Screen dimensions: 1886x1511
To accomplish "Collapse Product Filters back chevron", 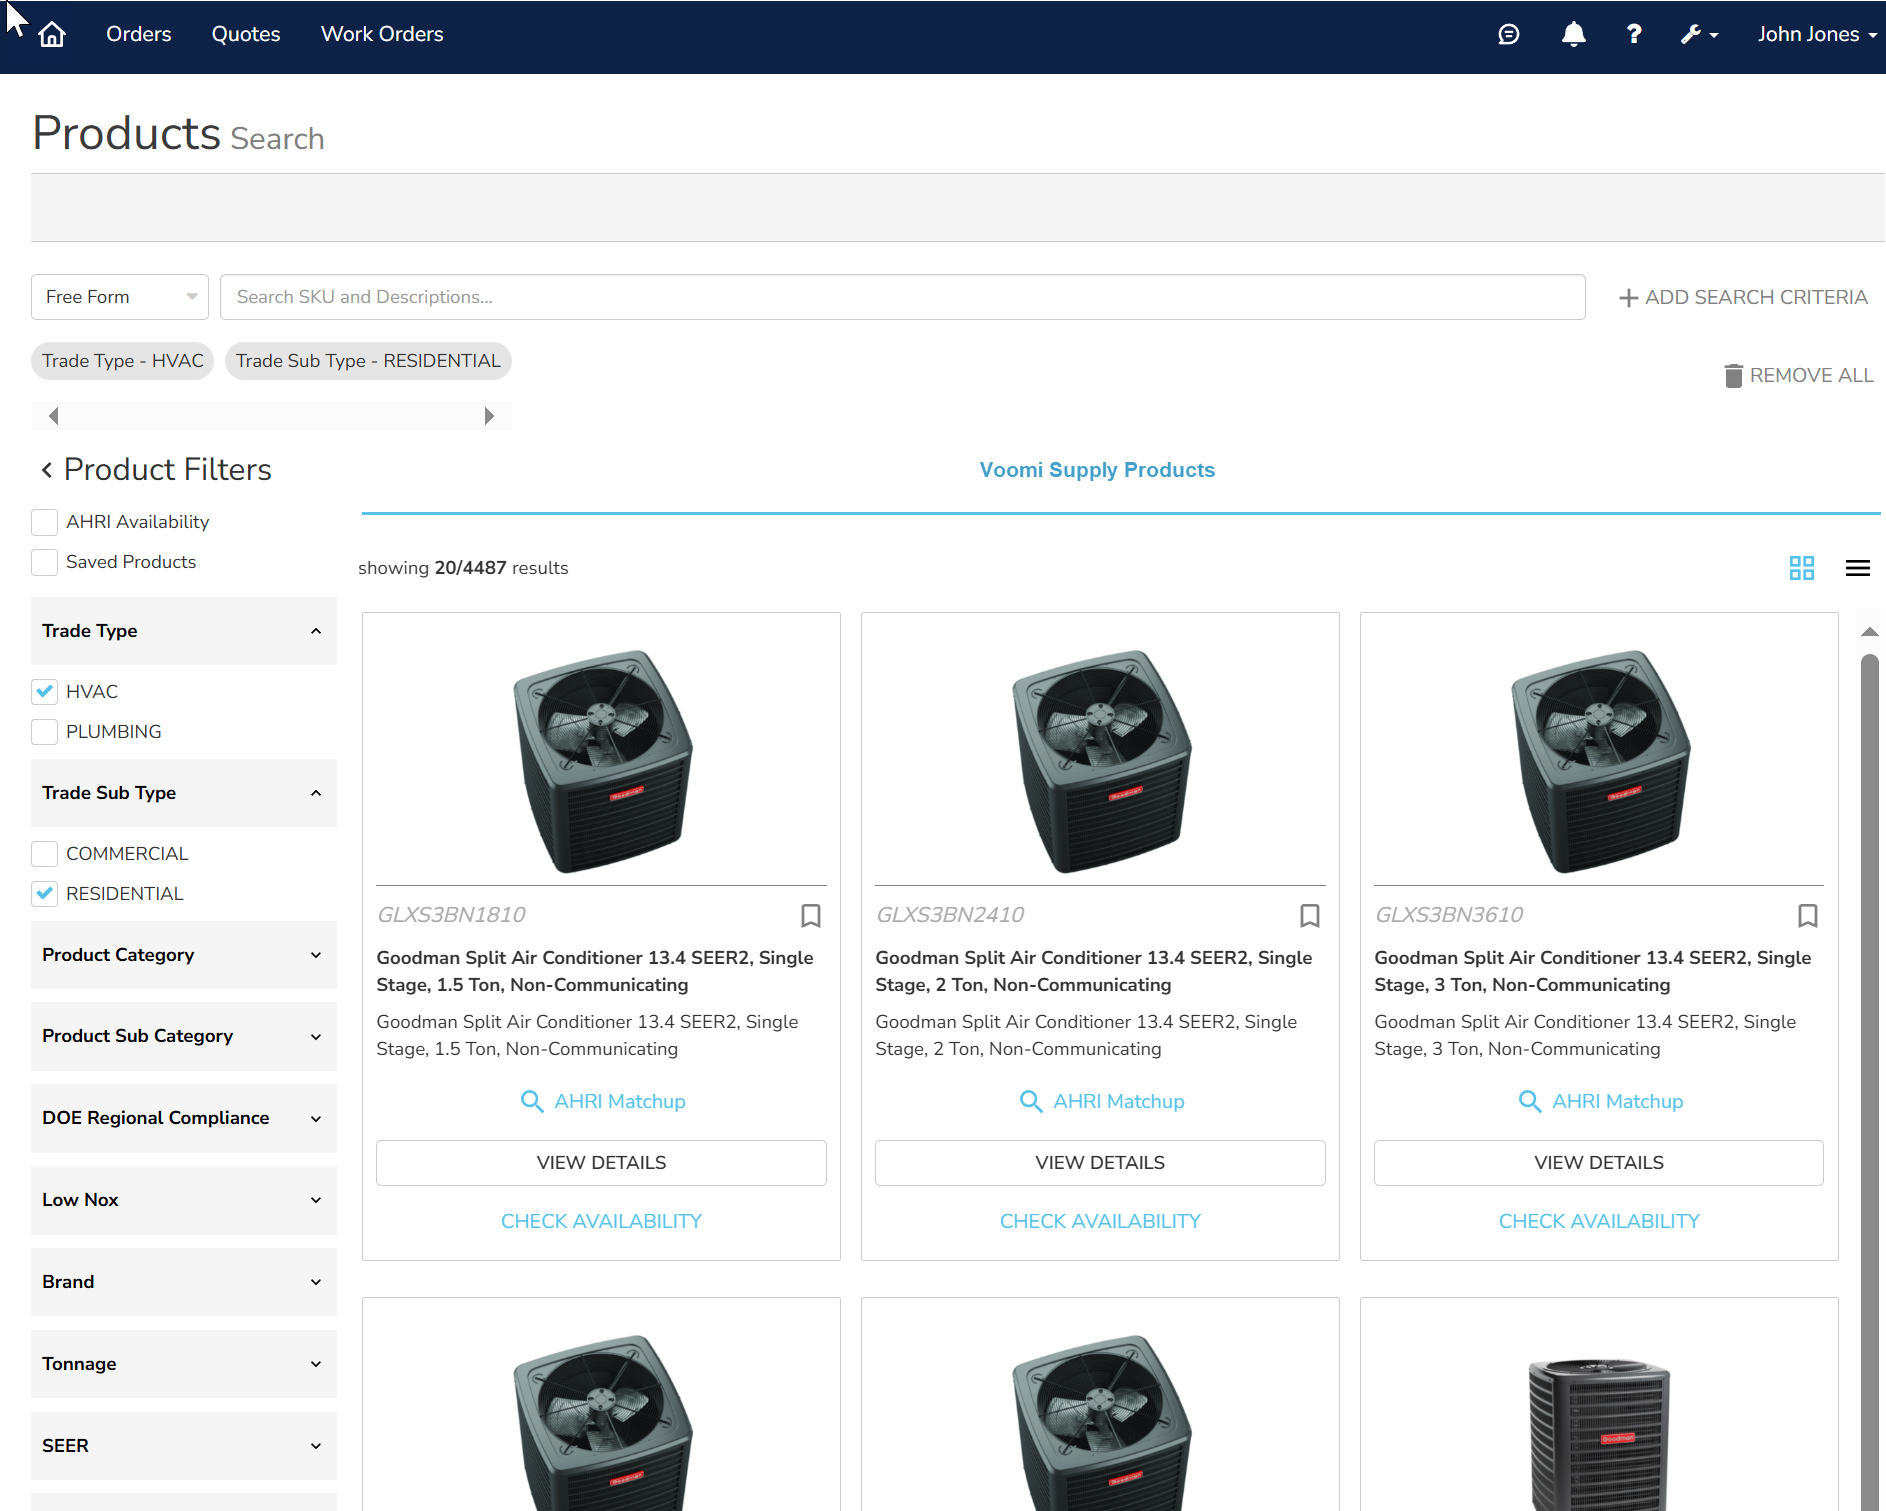I will [x=47, y=470].
